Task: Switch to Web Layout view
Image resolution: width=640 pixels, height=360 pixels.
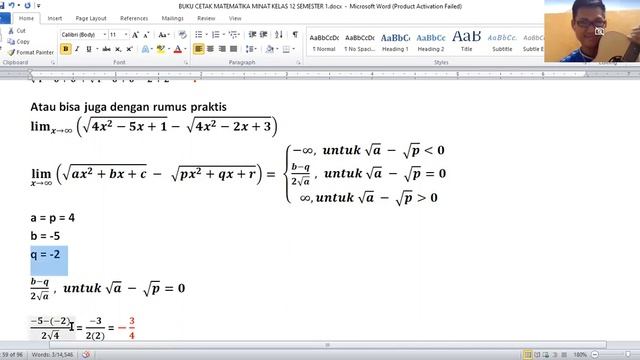Action: click(546, 355)
